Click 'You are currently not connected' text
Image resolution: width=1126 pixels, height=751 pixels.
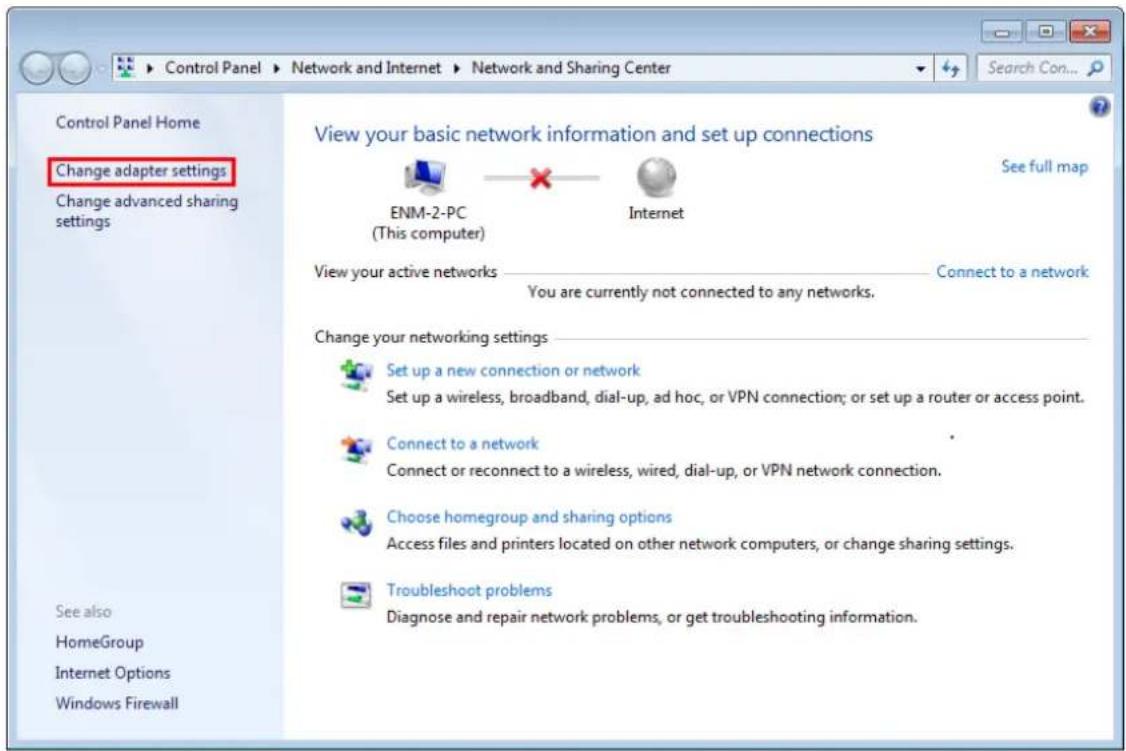tap(701, 292)
